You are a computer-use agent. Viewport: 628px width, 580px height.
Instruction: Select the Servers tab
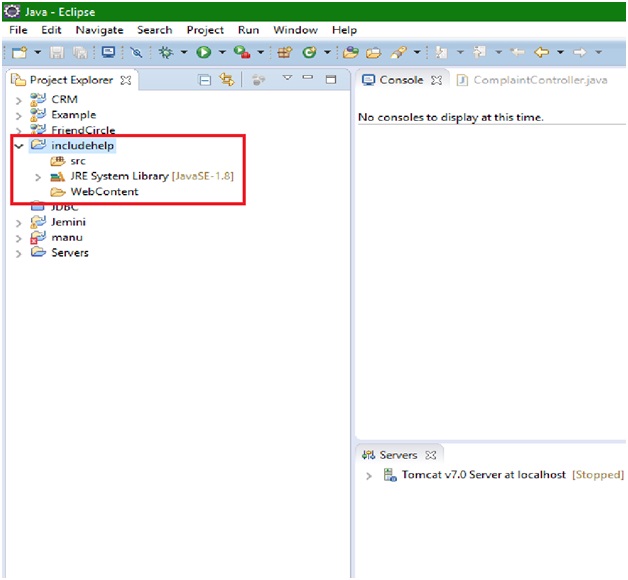397,455
